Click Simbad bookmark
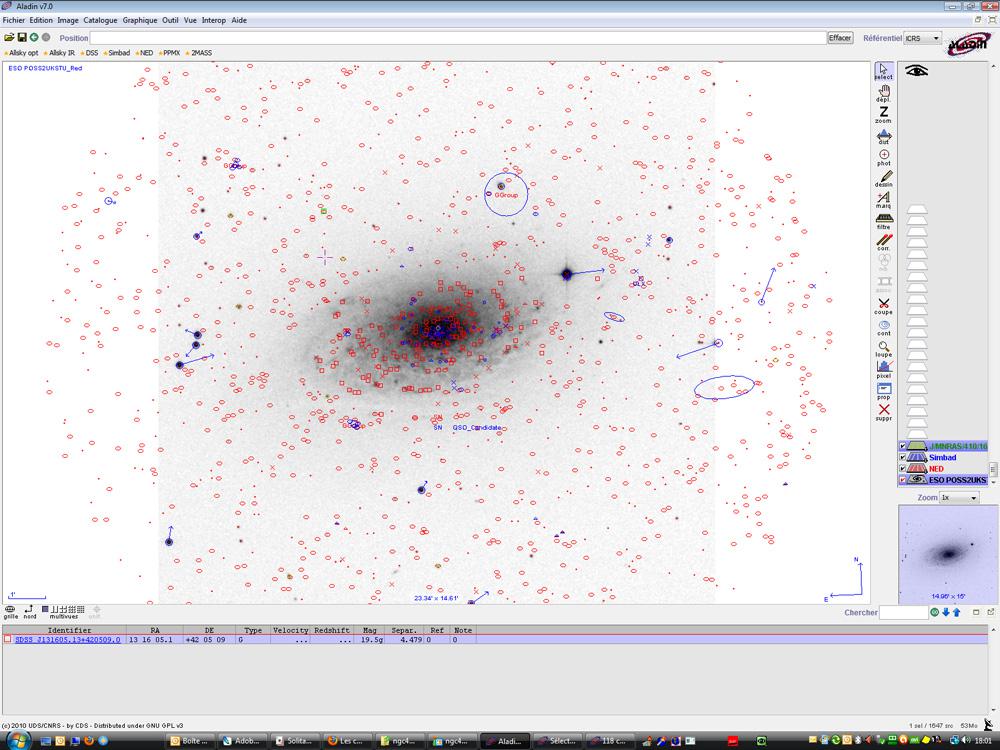This screenshot has width=1000, height=750. (x=117, y=53)
